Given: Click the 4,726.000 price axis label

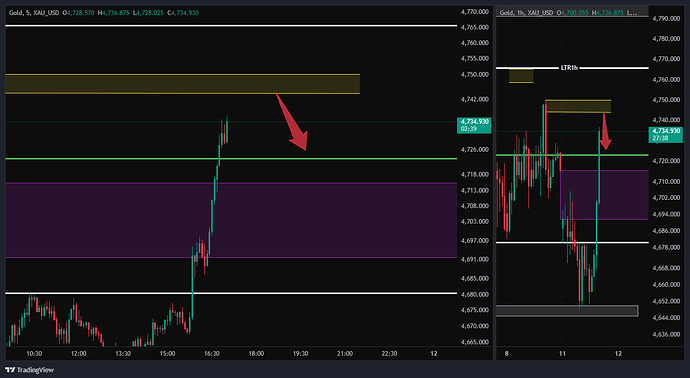Looking at the screenshot, I should point(475,150).
